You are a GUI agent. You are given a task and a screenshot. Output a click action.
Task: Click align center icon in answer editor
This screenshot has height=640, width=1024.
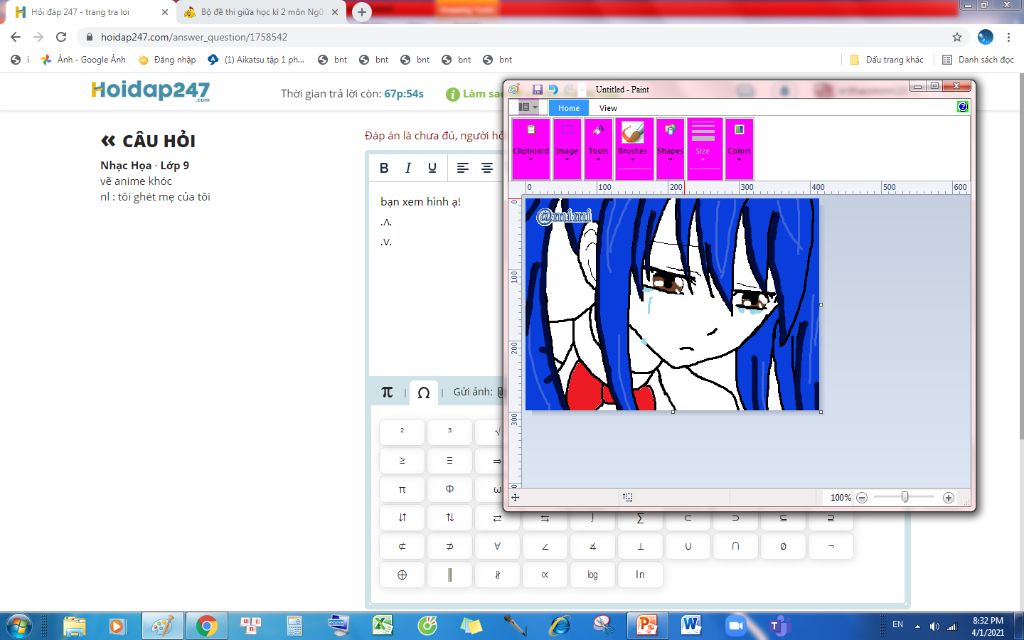point(487,168)
